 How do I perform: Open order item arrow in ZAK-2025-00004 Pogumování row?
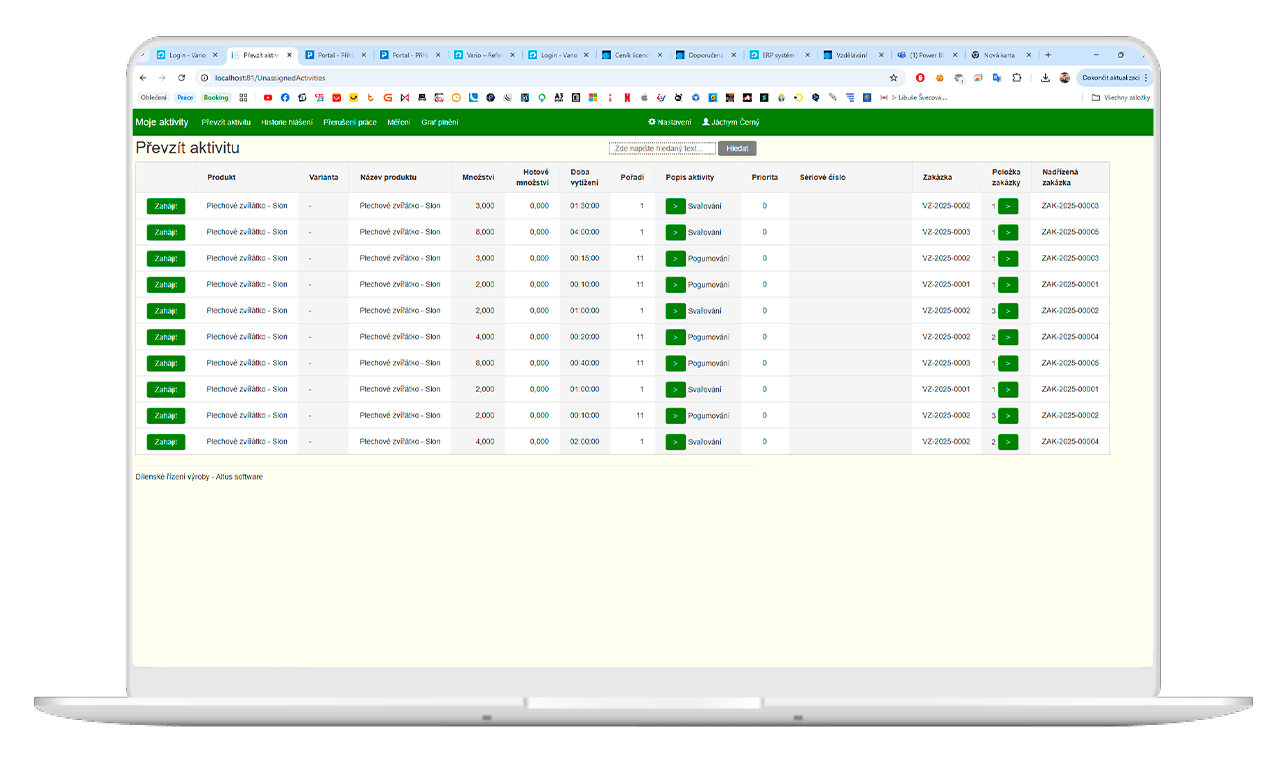(x=1008, y=337)
